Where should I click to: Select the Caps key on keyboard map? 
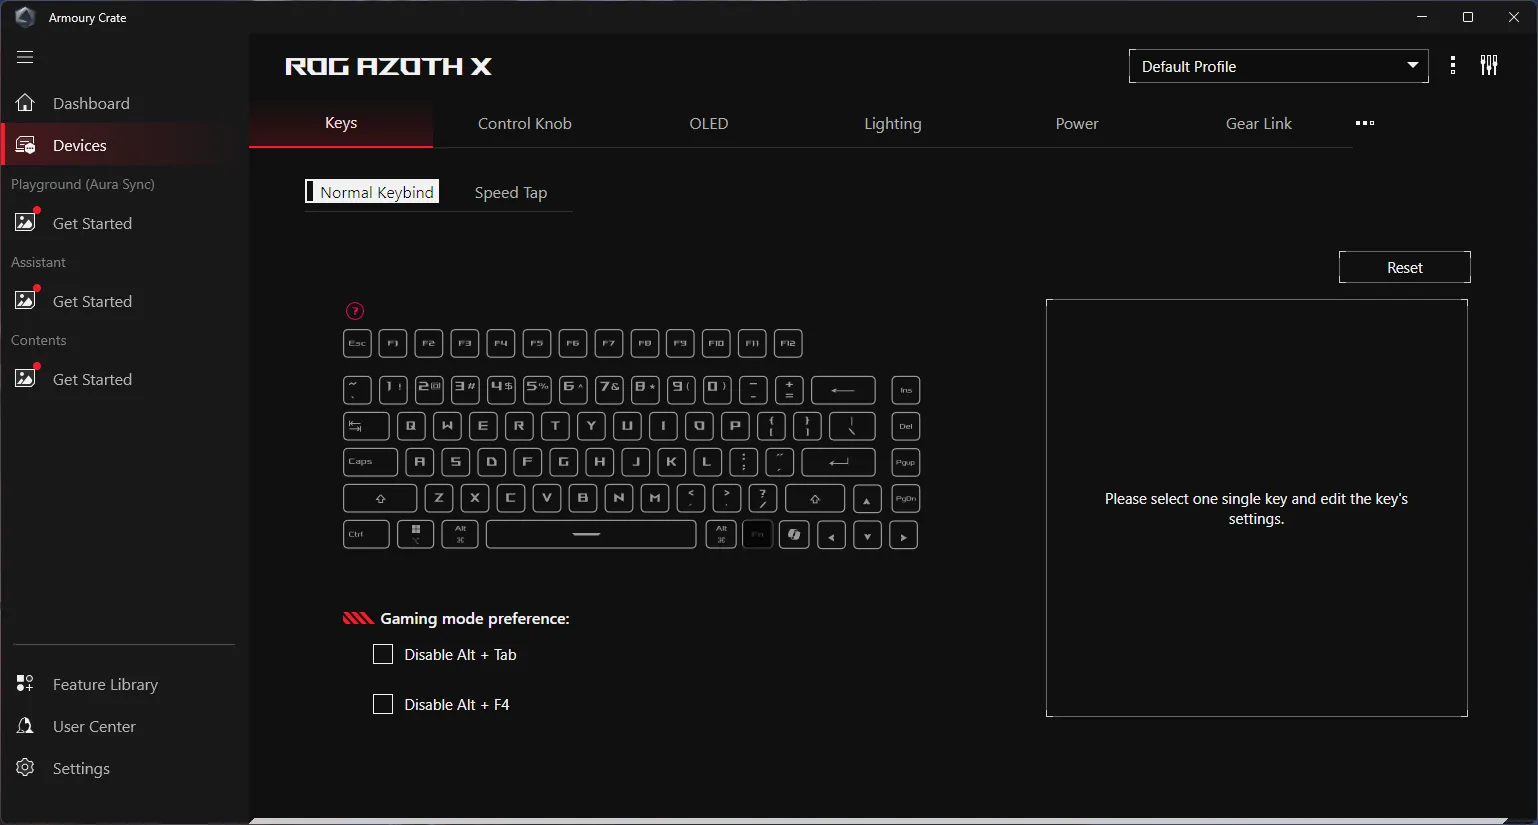[370, 462]
